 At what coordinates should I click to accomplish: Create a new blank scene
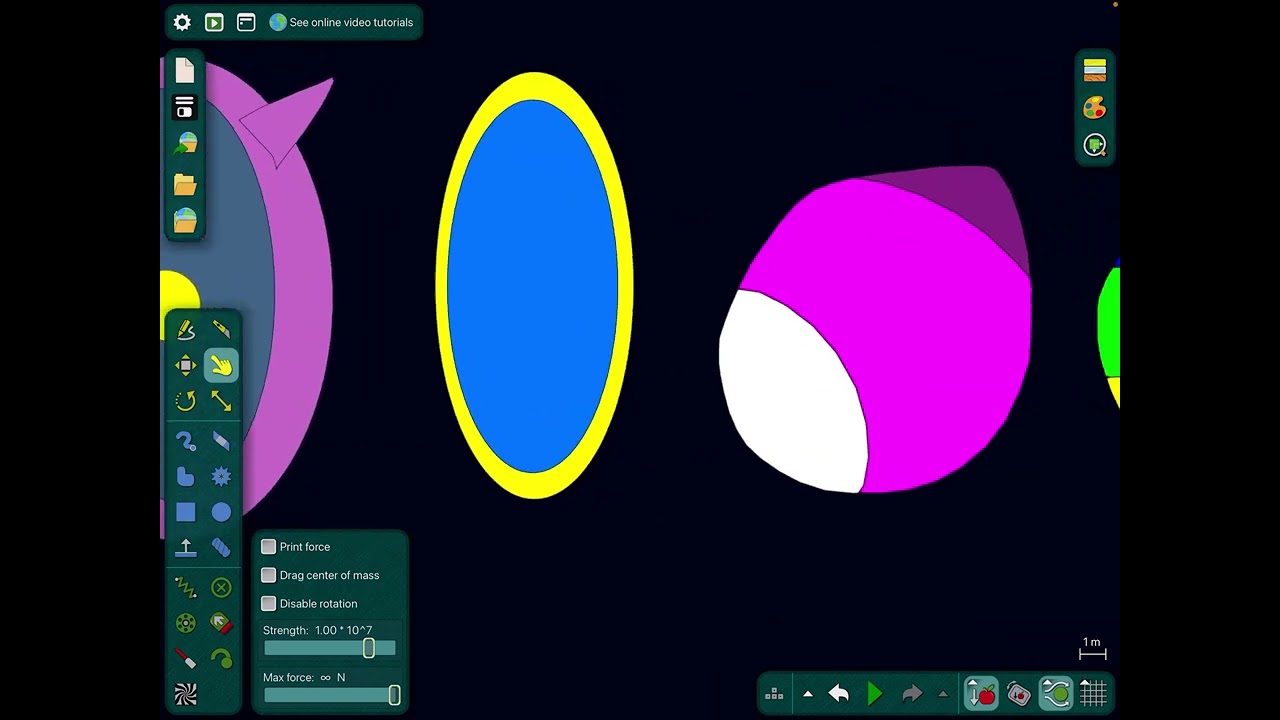(185, 70)
